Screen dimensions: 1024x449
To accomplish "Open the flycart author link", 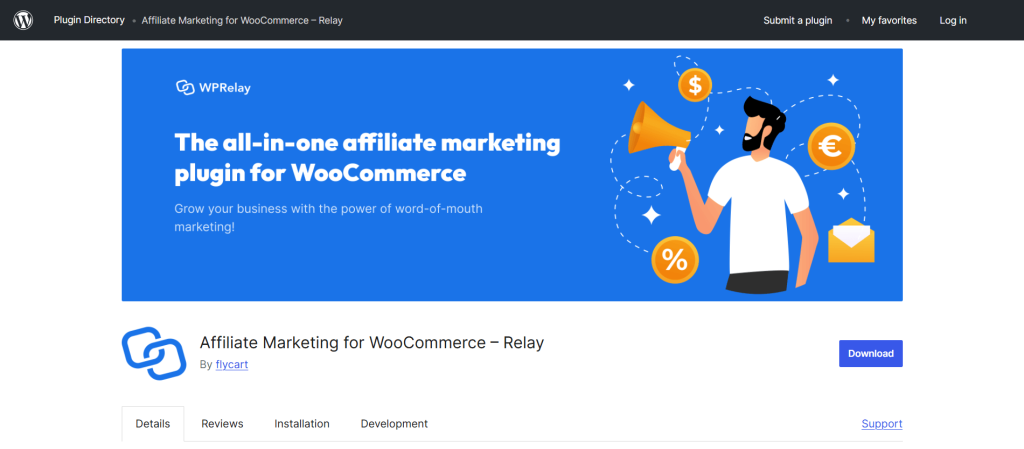I will click(232, 365).
